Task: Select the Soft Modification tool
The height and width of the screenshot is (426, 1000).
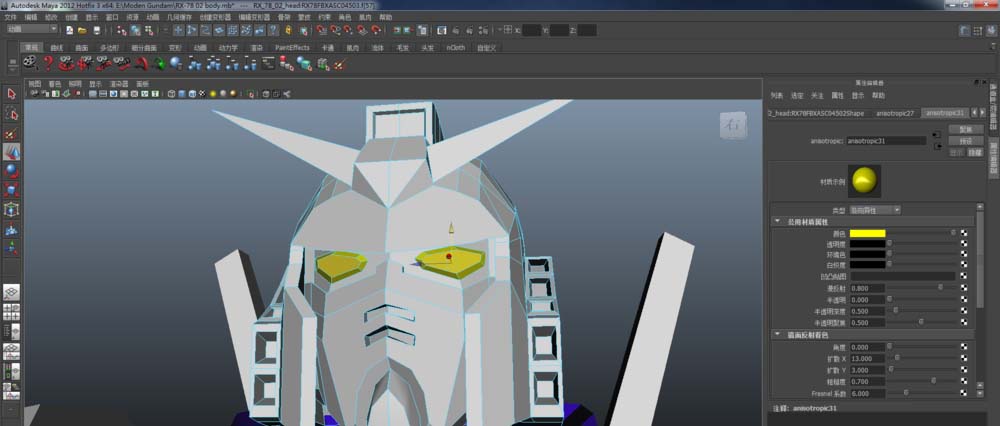Action: 11,229
